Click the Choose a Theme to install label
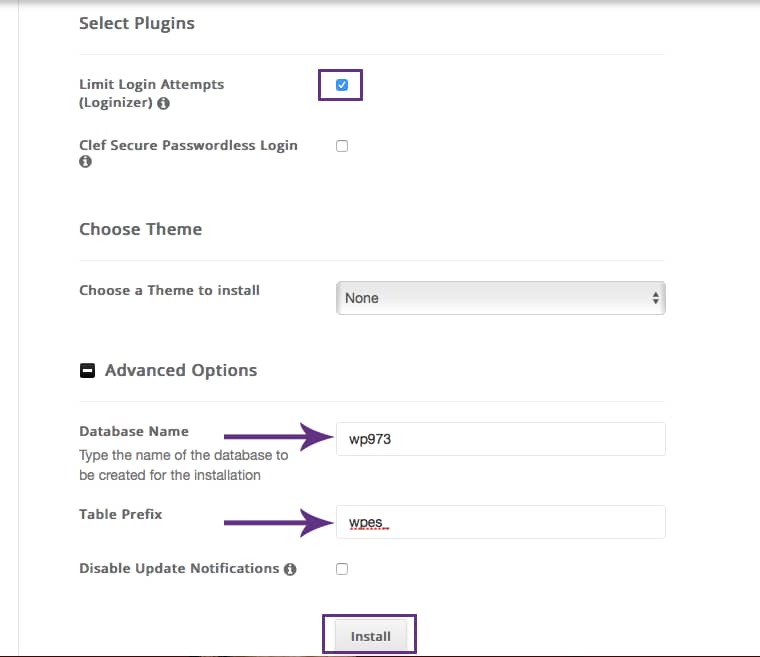The image size is (760, 657). 169,290
